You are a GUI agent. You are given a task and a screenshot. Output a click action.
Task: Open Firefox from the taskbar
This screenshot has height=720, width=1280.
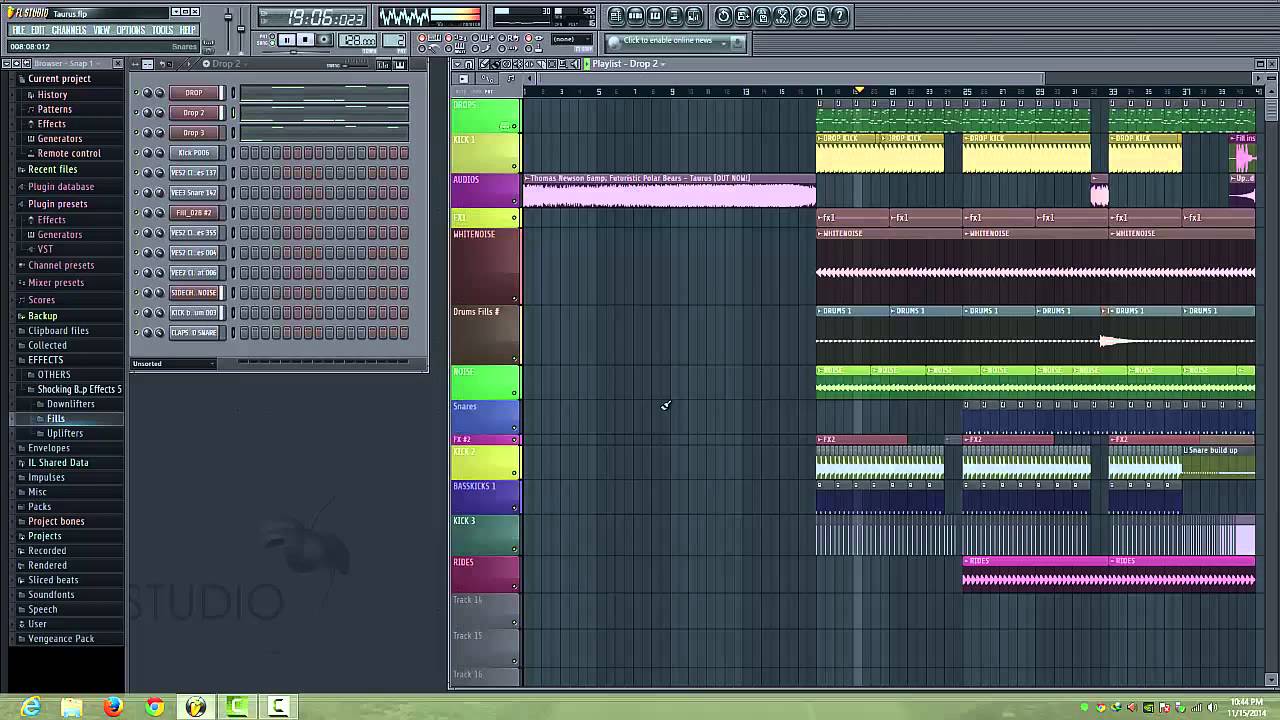(x=113, y=707)
